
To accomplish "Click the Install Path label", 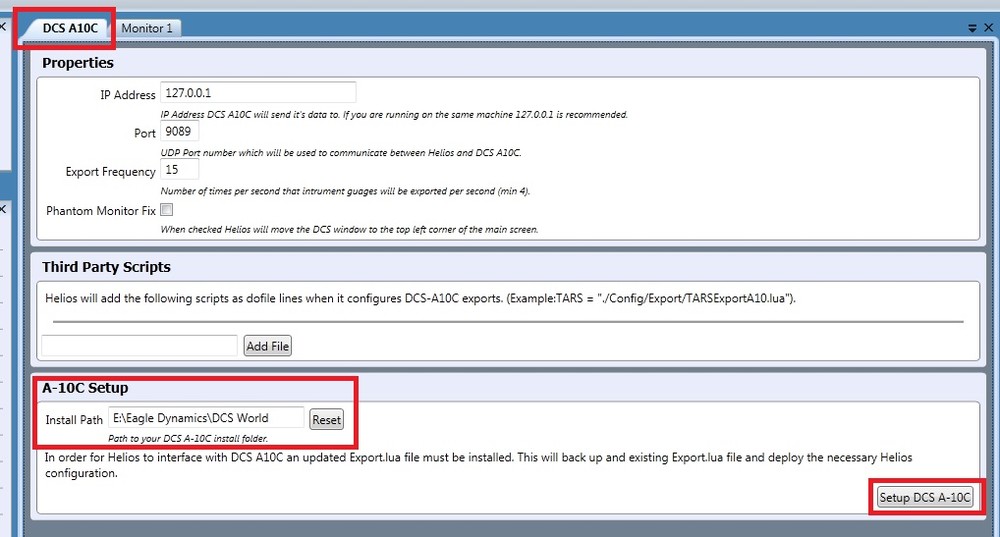I will click(x=74, y=420).
